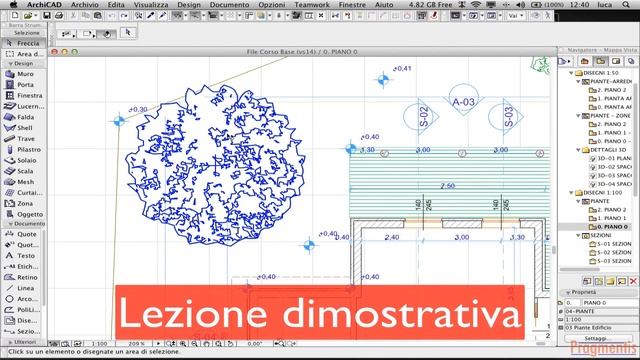Open the Archivio menu
The image size is (640, 360).
(x=84, y=5)
